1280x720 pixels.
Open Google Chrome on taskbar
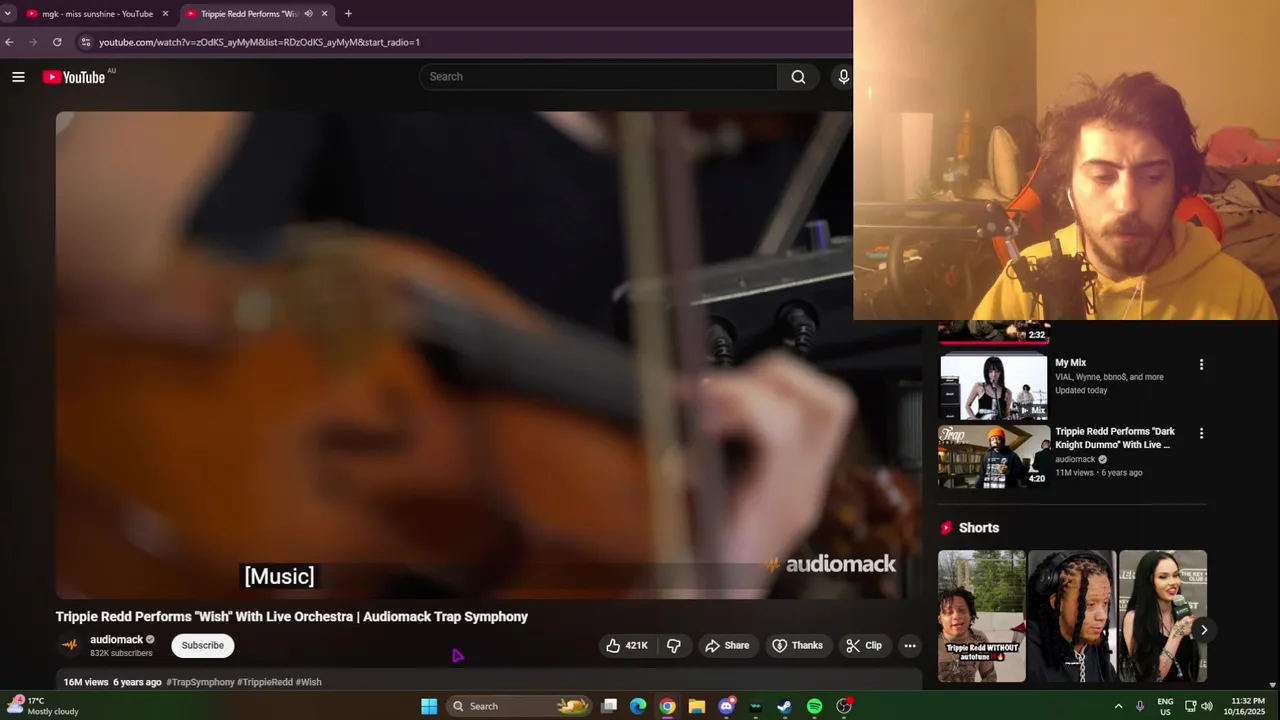(667, 706)
